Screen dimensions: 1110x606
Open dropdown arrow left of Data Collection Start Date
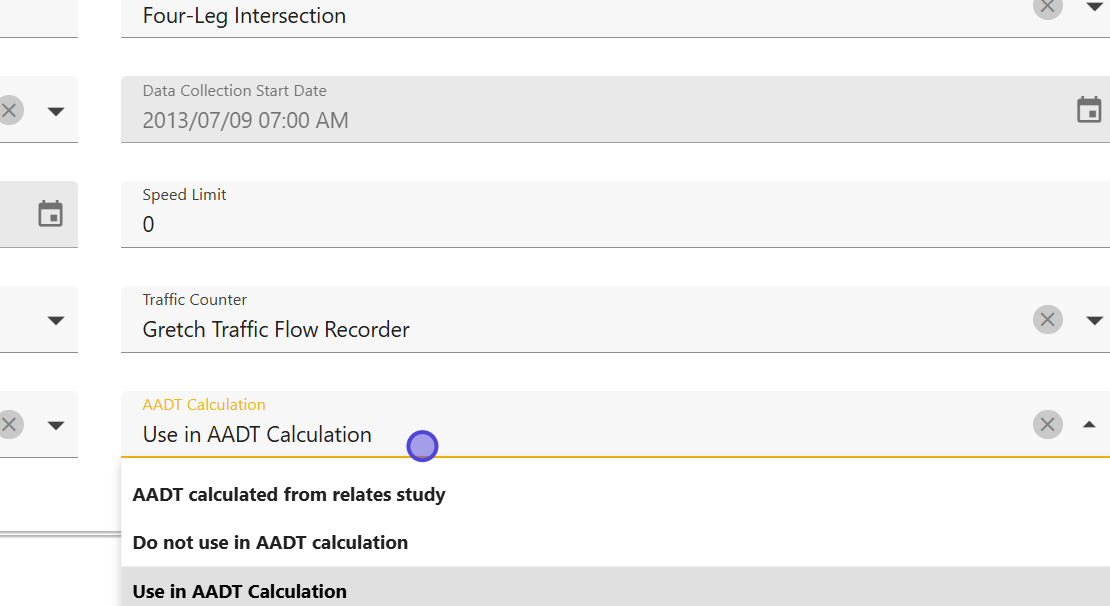coord(56,110)
